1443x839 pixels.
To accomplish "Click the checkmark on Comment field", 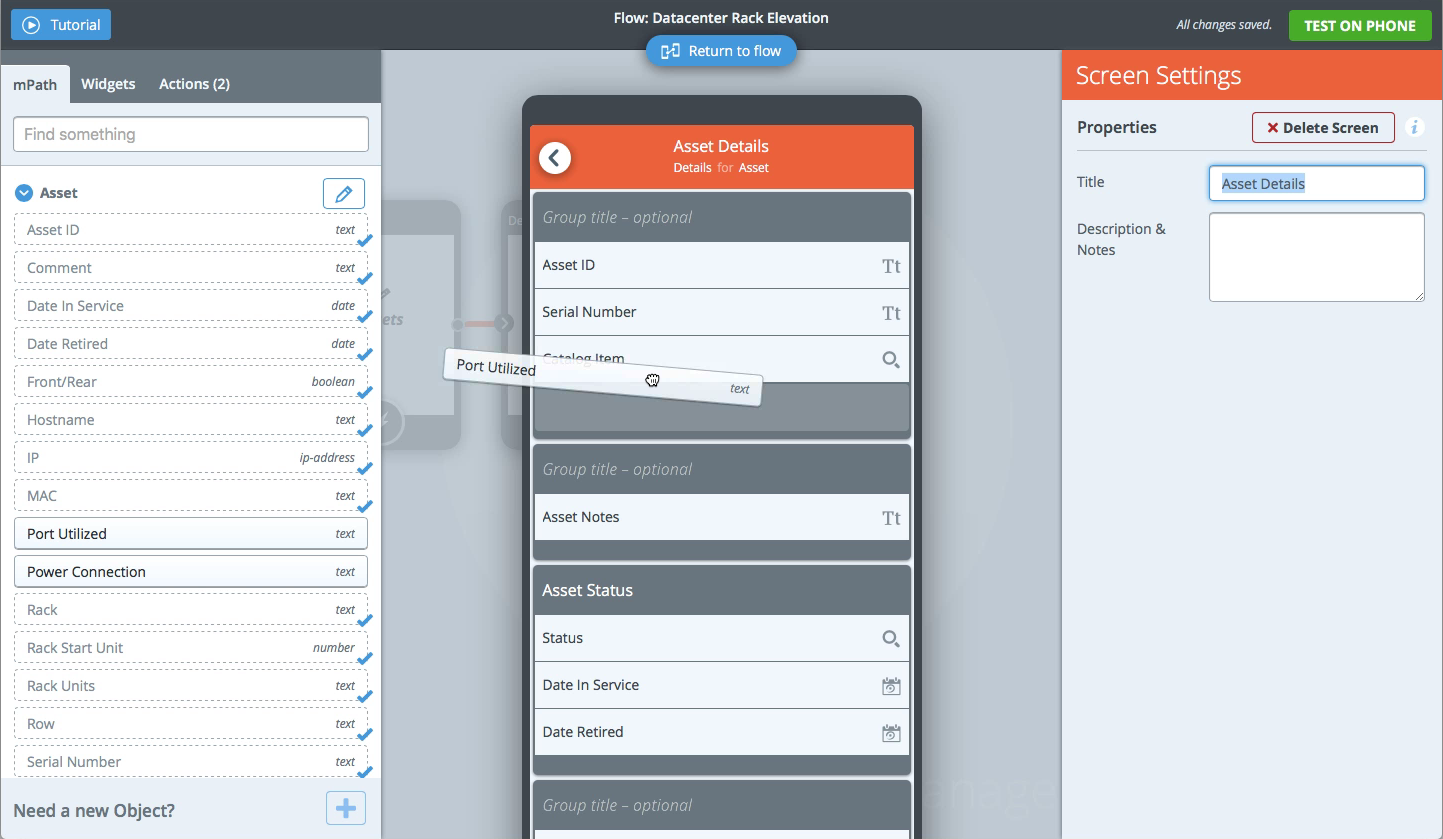I will [x=365, y=279].
